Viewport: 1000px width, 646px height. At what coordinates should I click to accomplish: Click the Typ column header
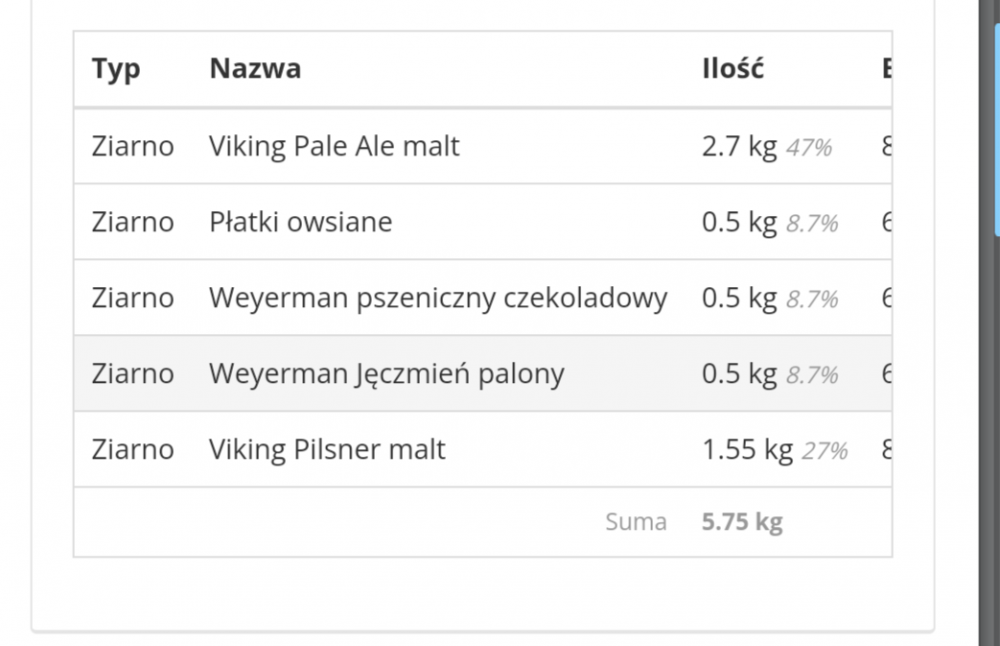click(x=116, y=69)
